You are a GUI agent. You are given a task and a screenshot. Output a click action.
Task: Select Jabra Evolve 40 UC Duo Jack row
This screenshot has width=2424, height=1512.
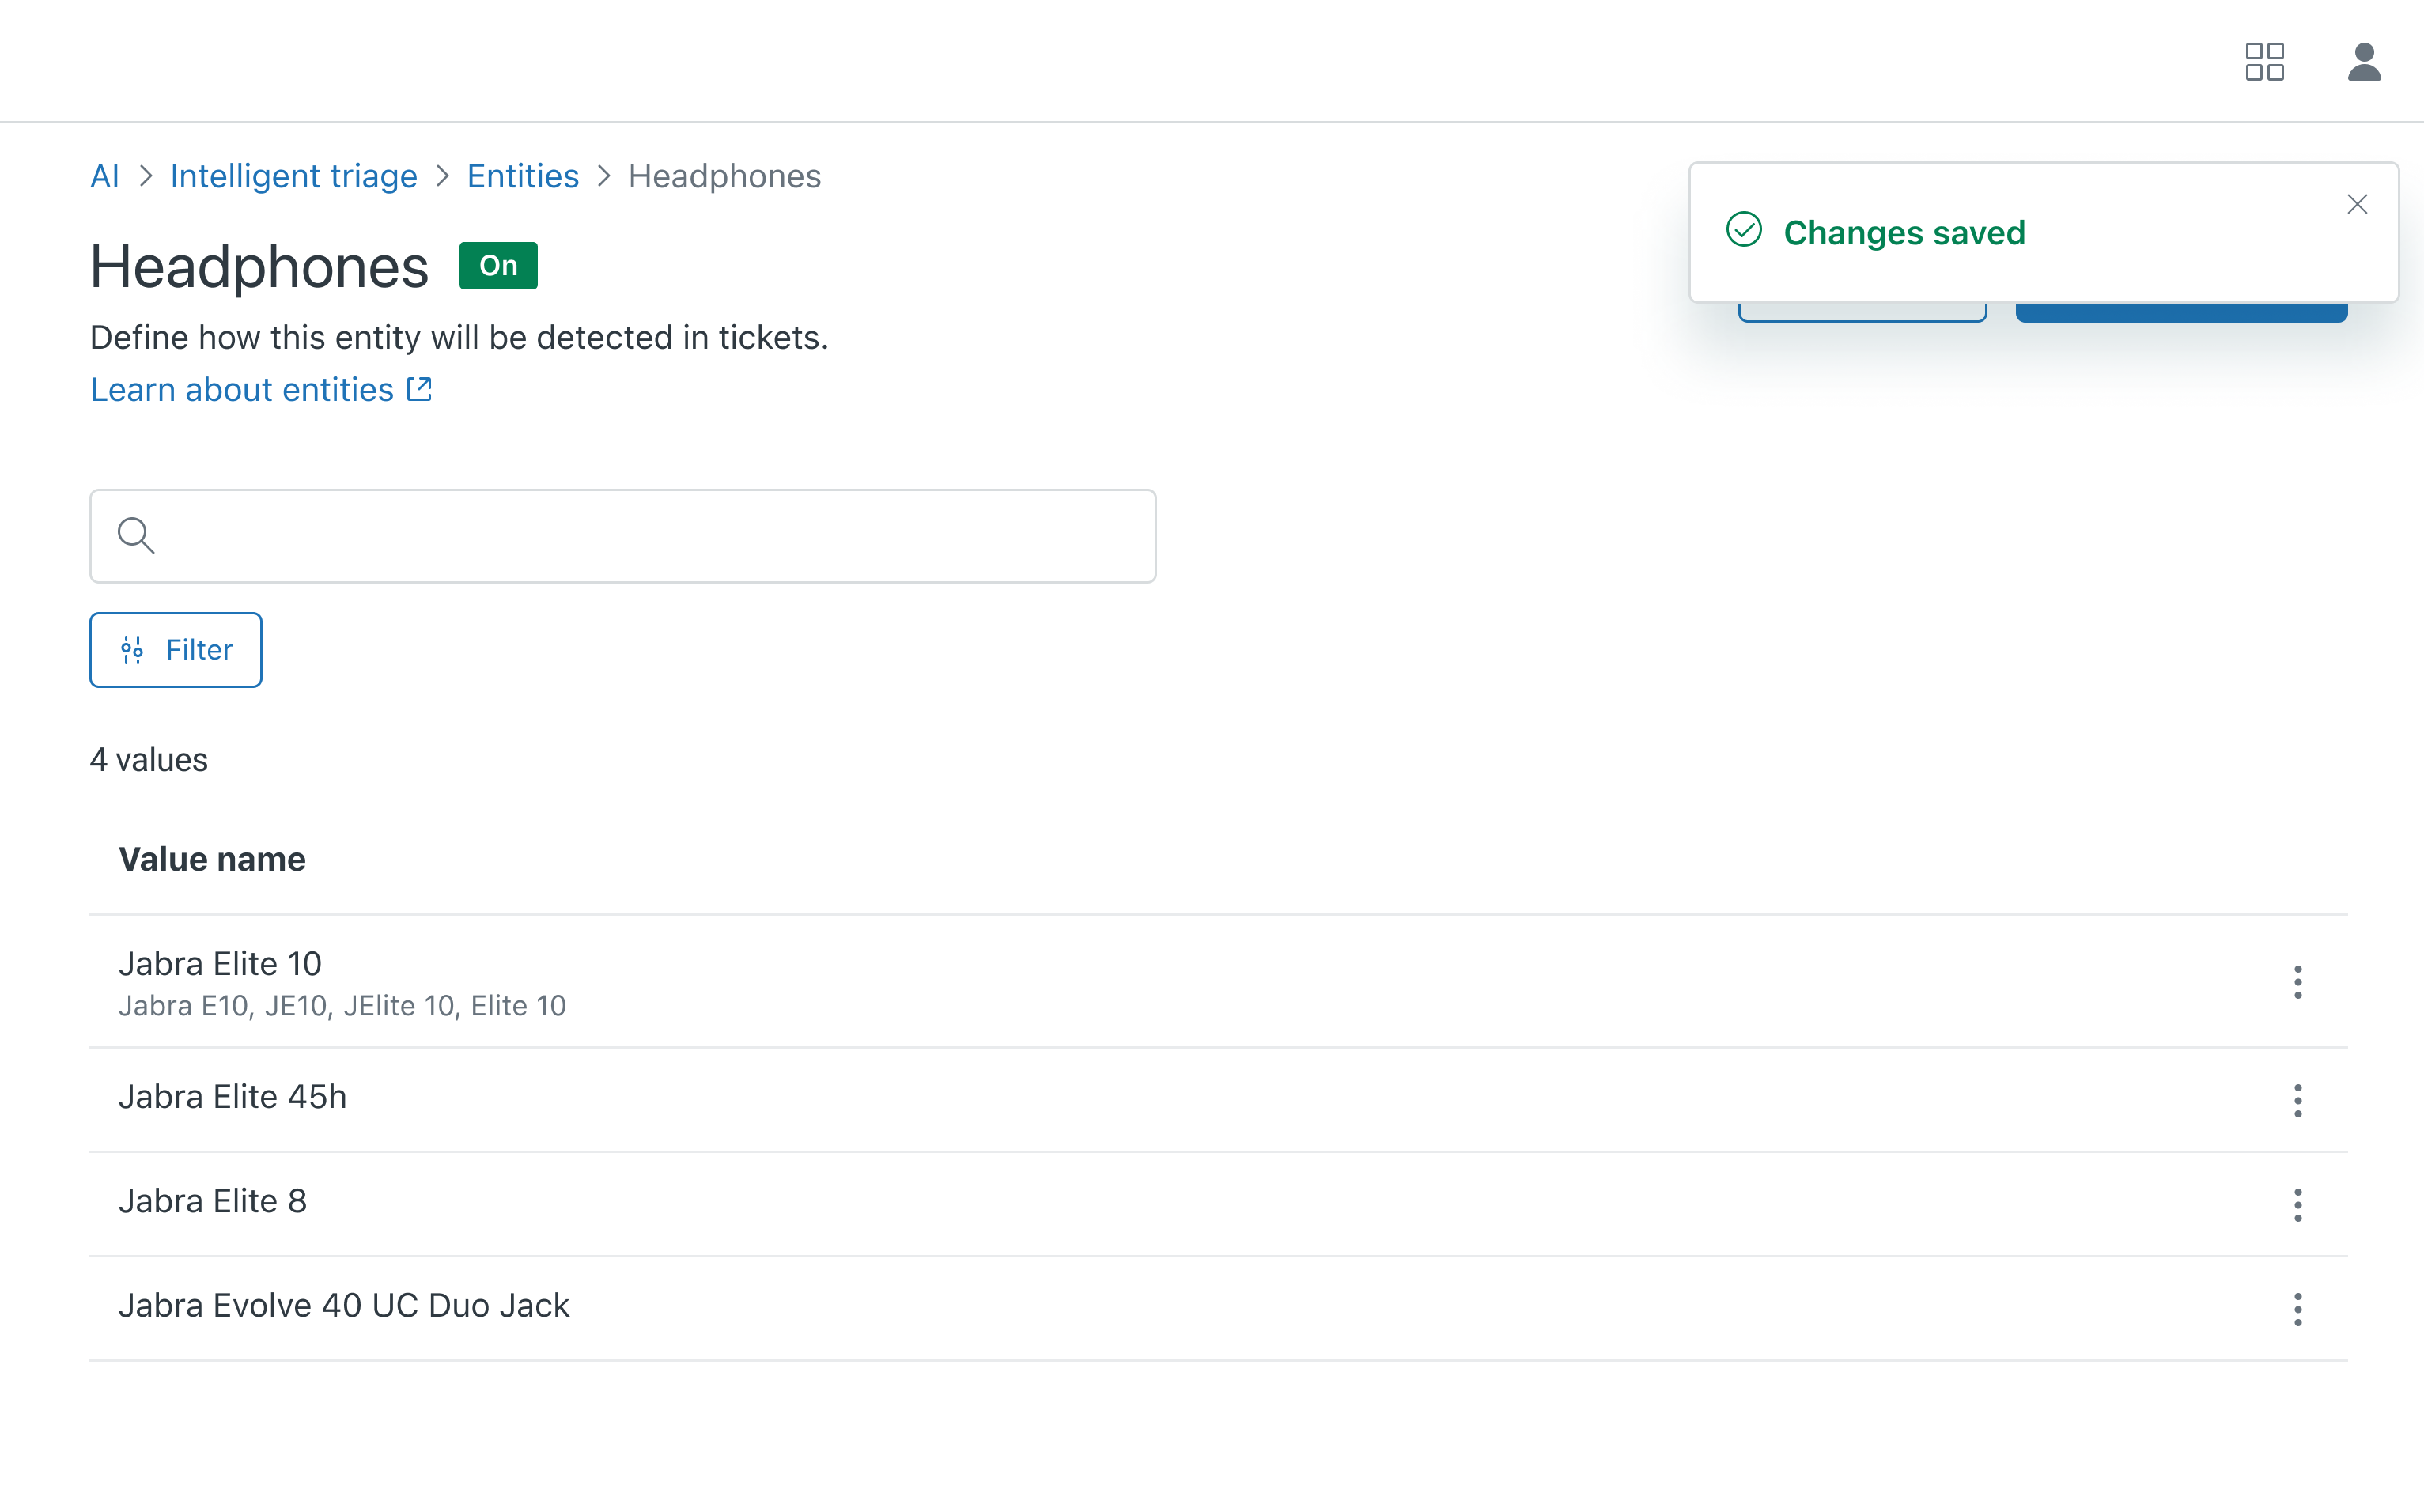(x=1218, y=1309)
